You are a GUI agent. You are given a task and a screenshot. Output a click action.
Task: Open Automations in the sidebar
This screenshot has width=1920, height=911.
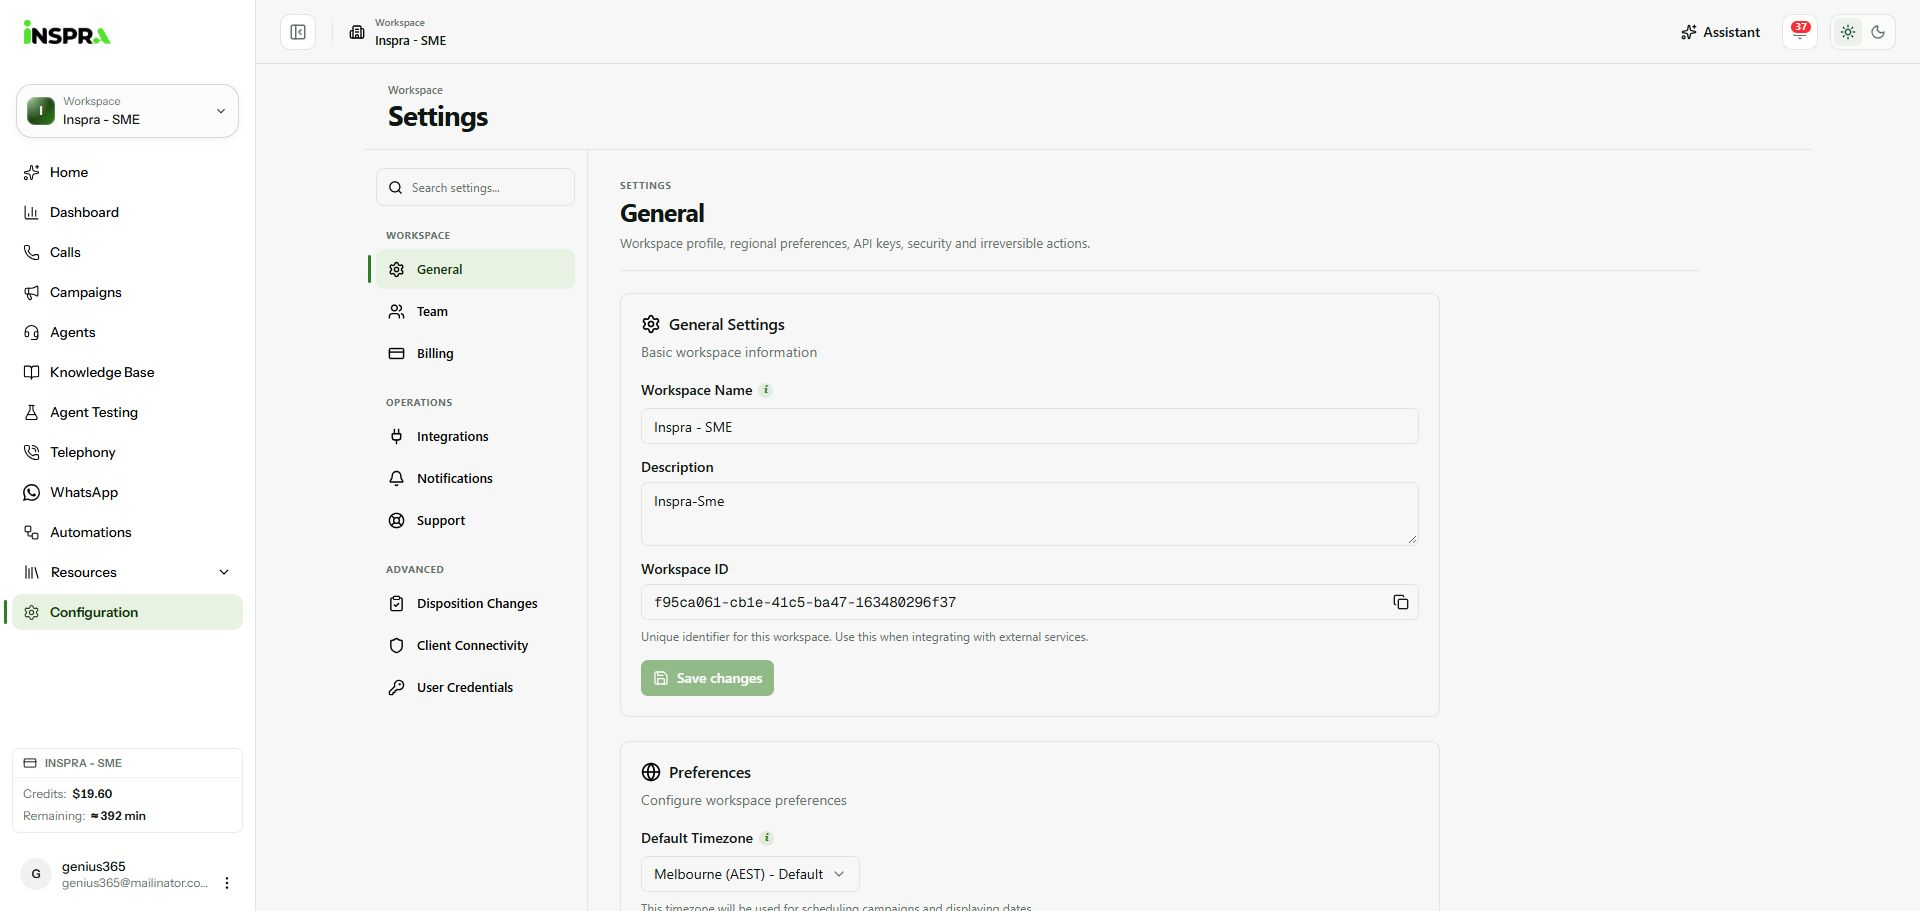pyautogui.click(x=127, y=532)
